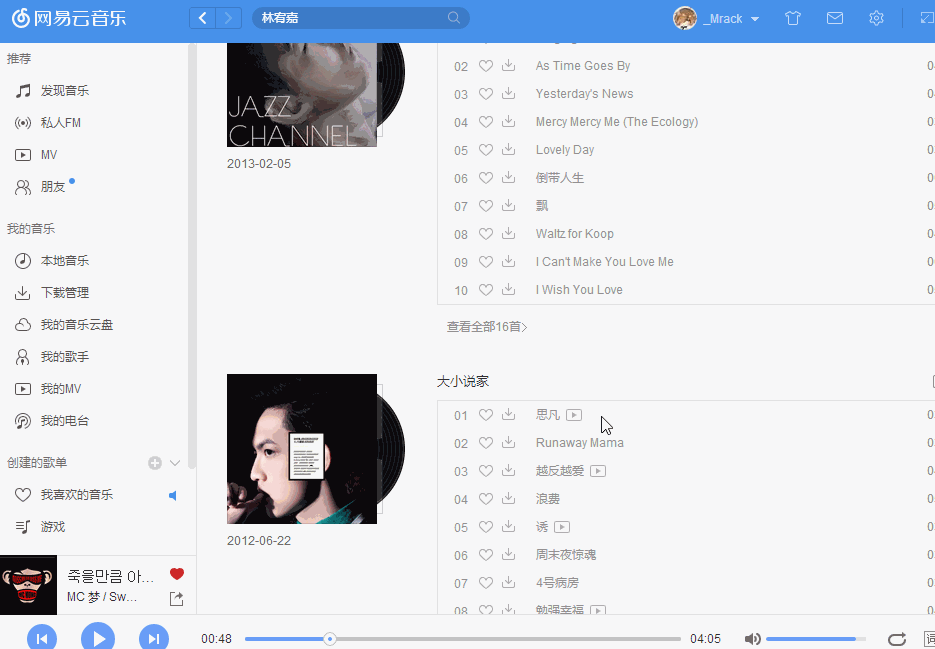Toggle the red heart on current song
The image size is (935, 649).
(177, 574)
